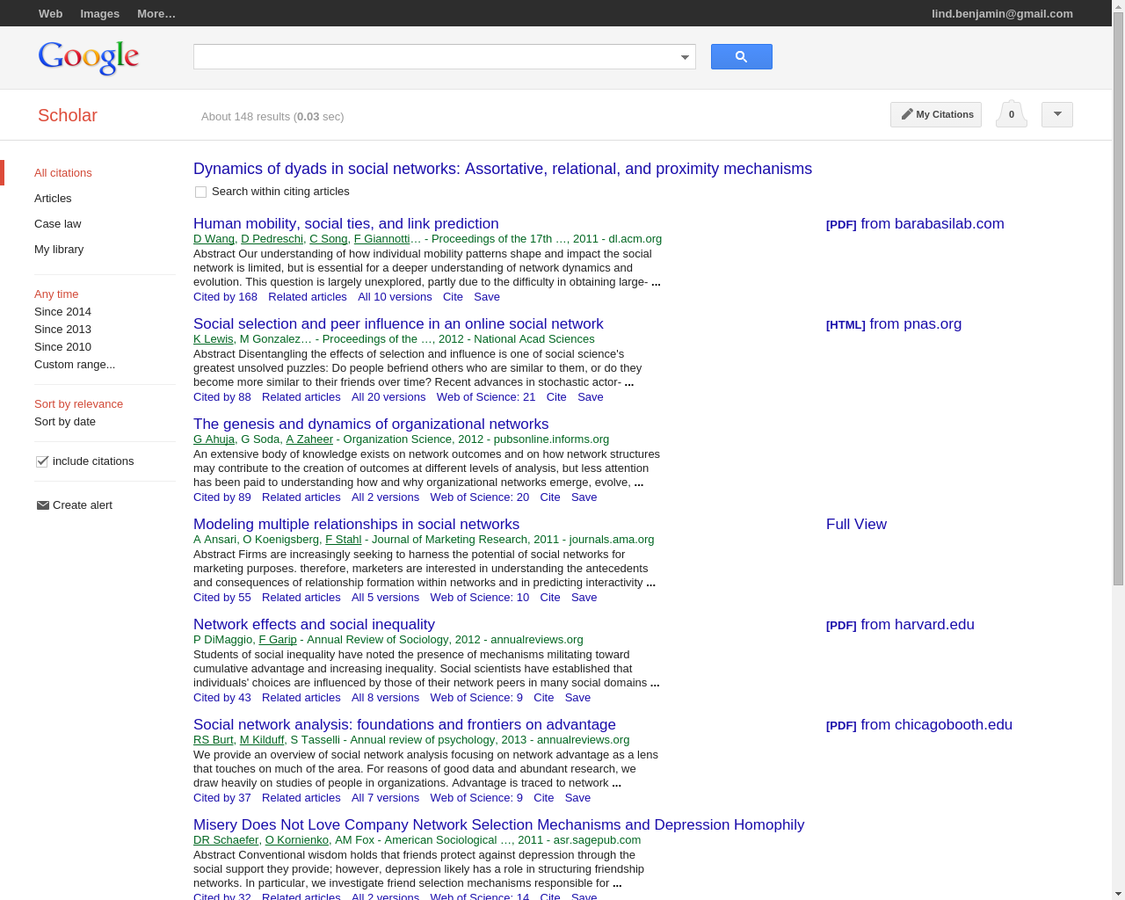
Task: Open author D Wang profile link
Action: point(214,239)
